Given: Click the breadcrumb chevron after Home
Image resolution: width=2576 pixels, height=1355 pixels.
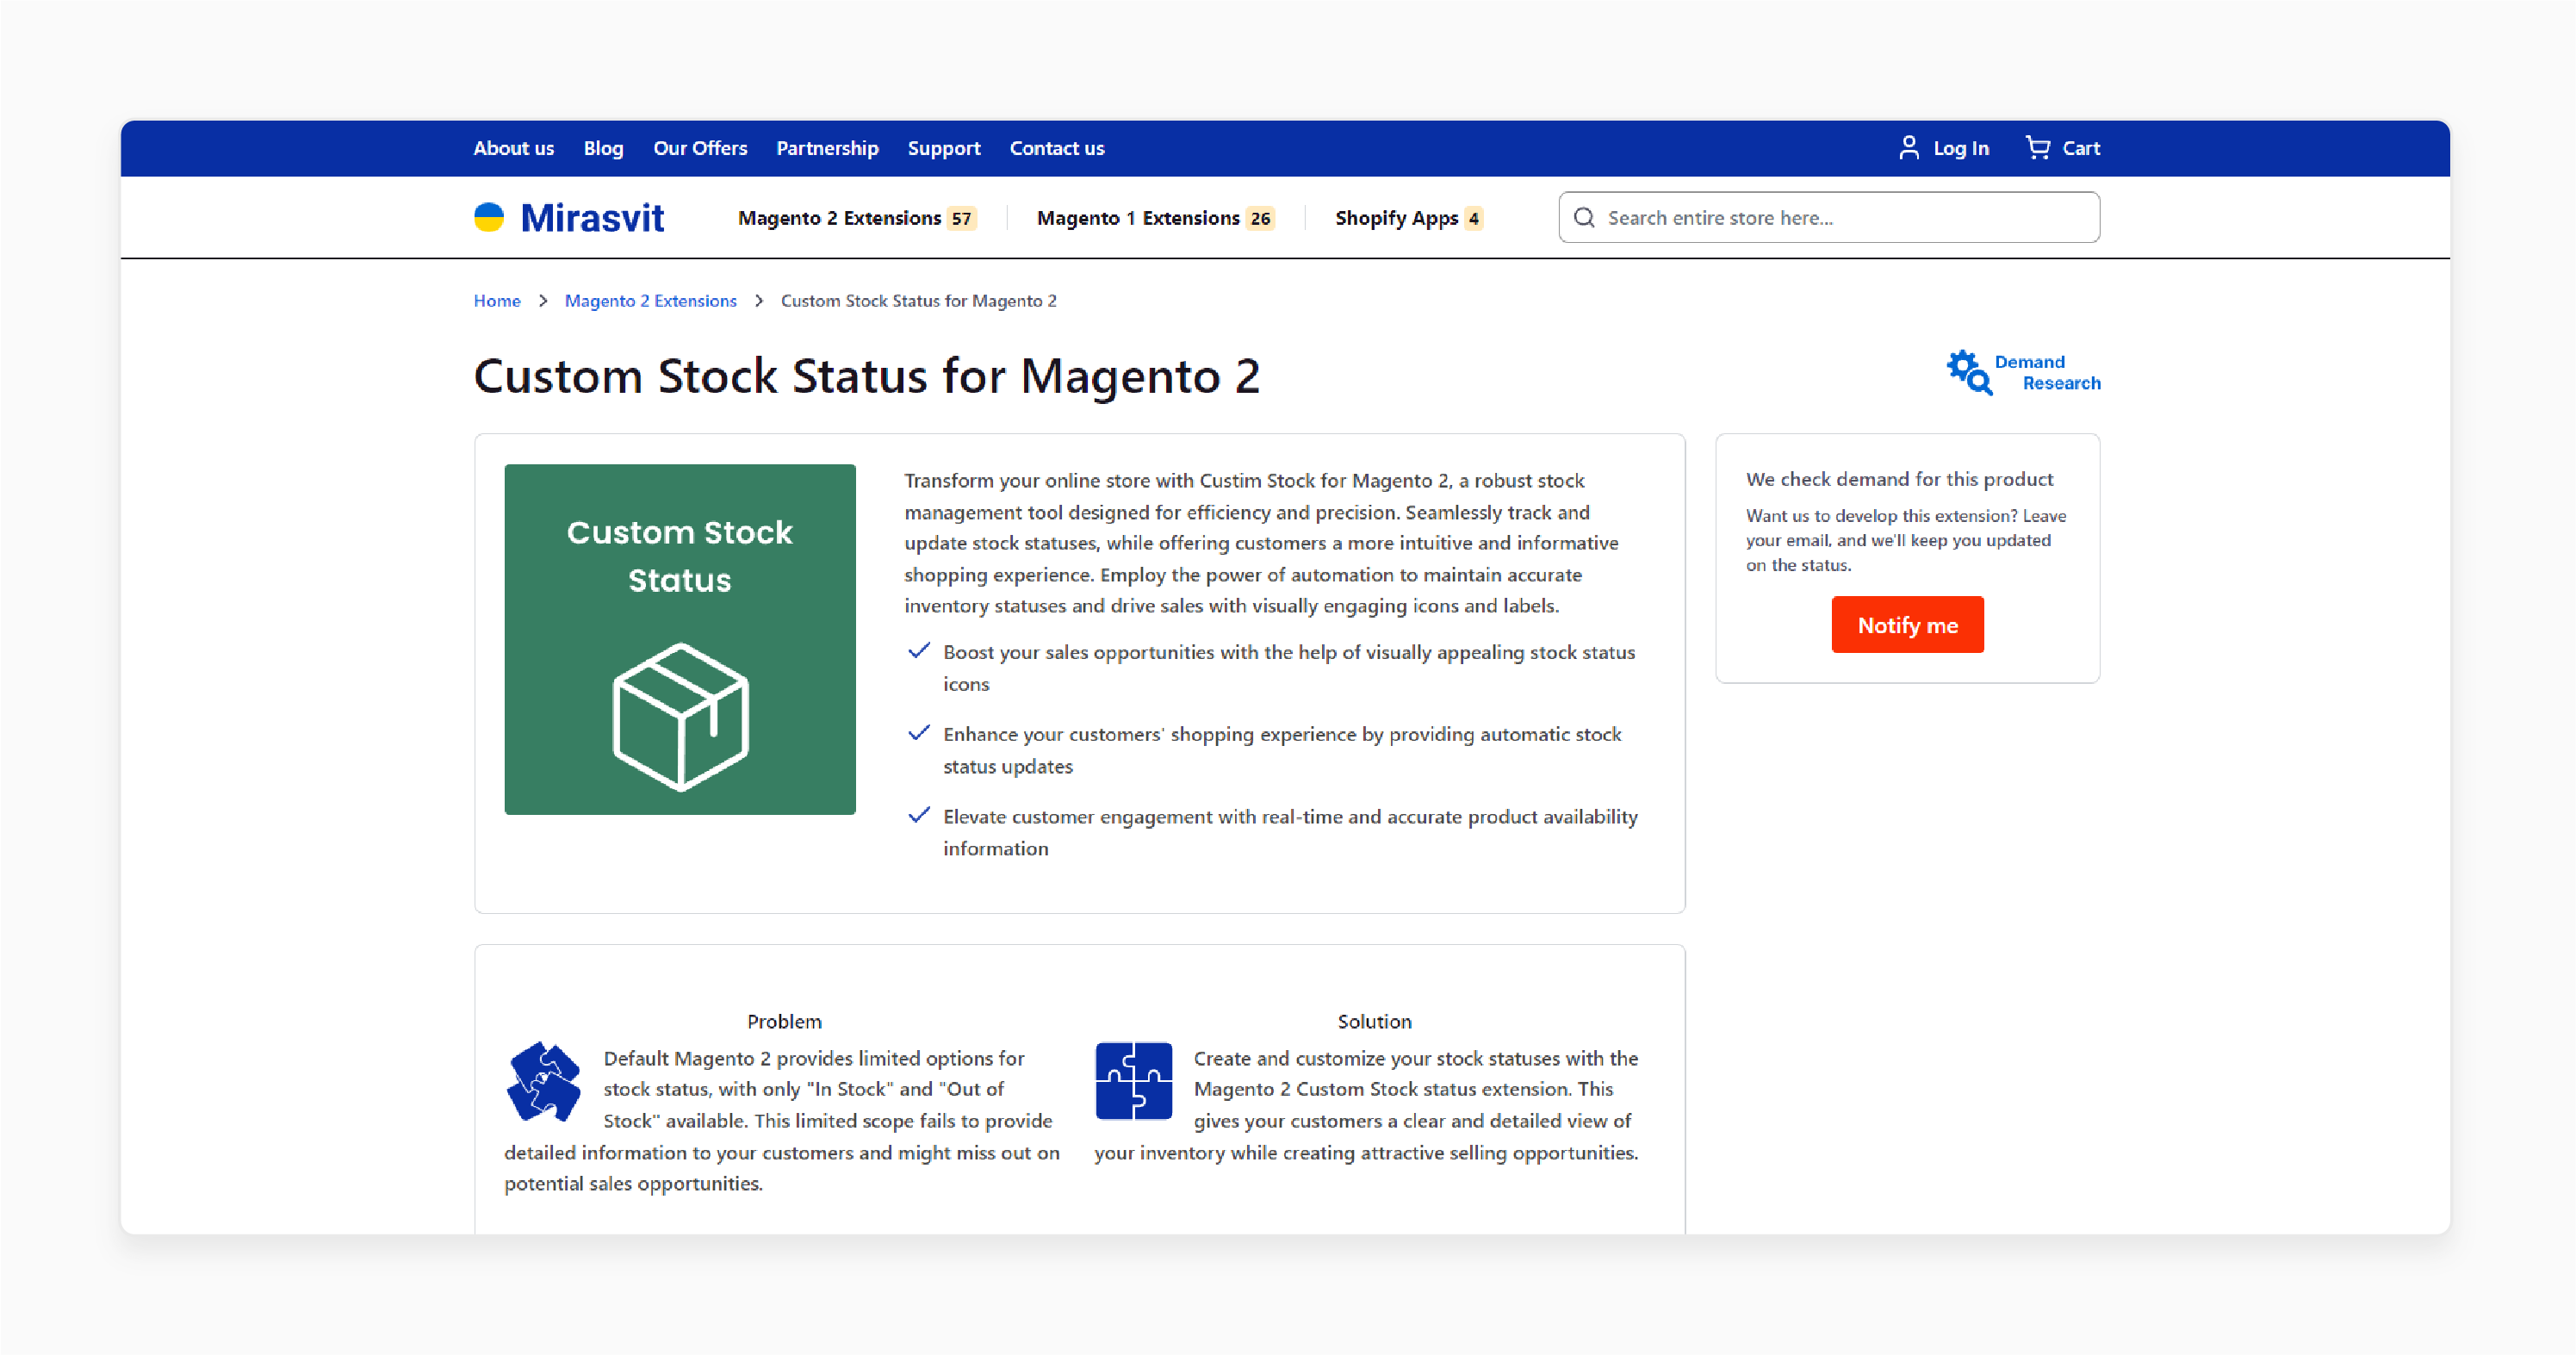Looking at the screenshot, I should 543,301.
